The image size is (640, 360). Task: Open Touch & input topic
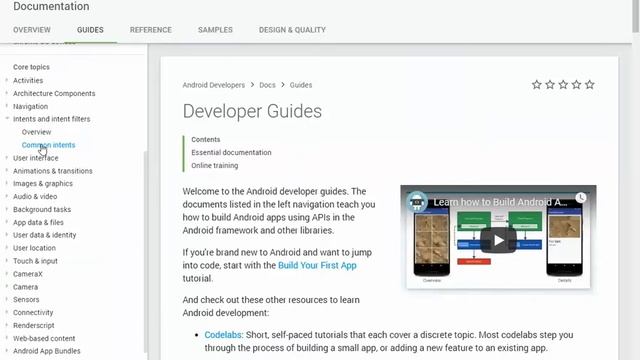(35, 261)
